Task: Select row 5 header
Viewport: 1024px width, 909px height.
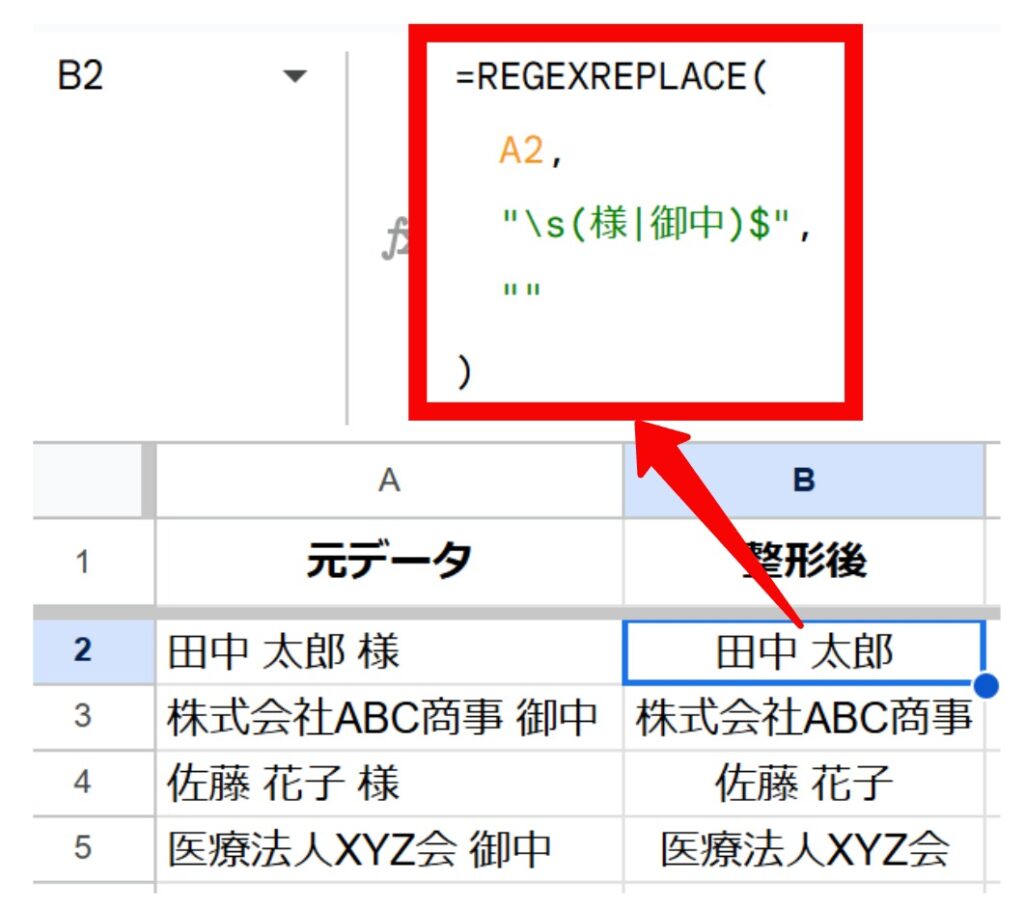Action: tap(82, 848)
